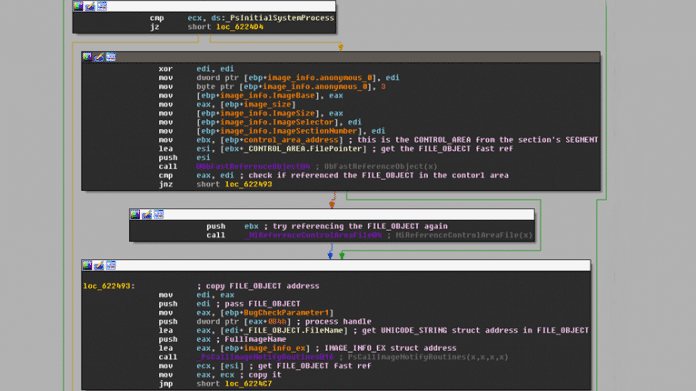Click the edit pencil icon on the loc_622493 block
The height and width of the screenshot is (391, 696).
click(99, 265)
